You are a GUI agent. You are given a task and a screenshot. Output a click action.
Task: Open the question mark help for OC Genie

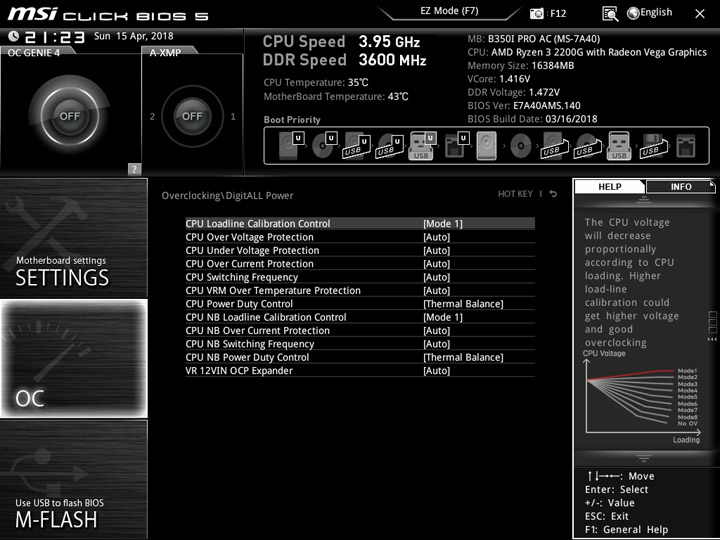(x=134, y=169)
